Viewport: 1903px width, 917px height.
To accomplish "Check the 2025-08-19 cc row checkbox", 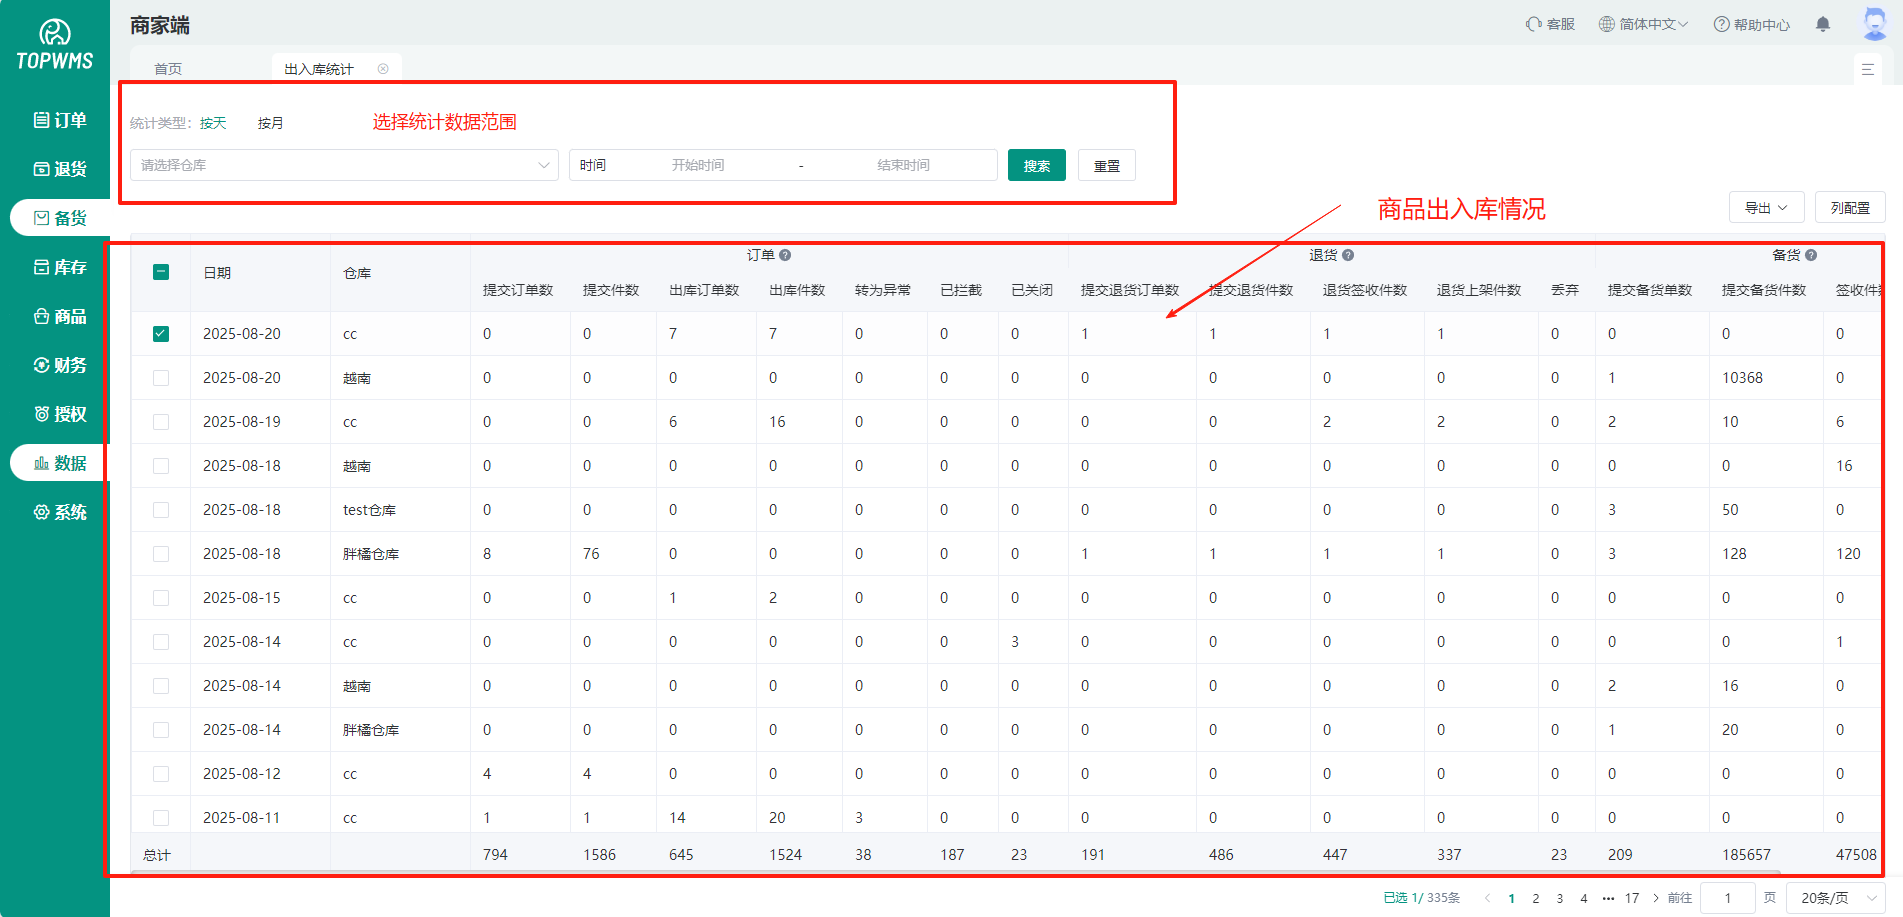I will click(161, 422).
